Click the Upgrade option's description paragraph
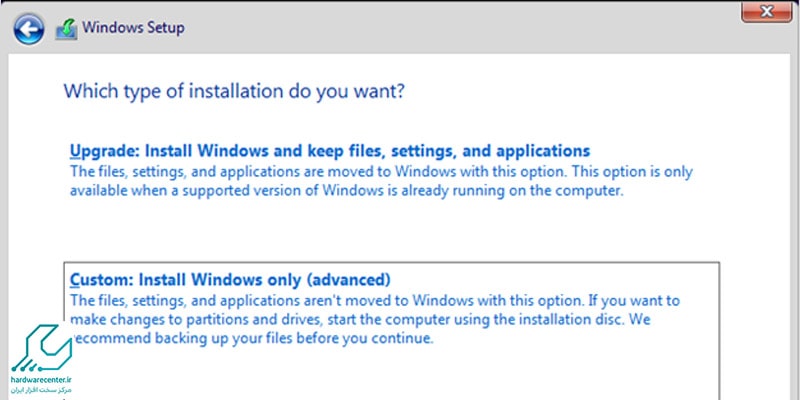Screen dimensions: 800x400 (x=381, y=182)
